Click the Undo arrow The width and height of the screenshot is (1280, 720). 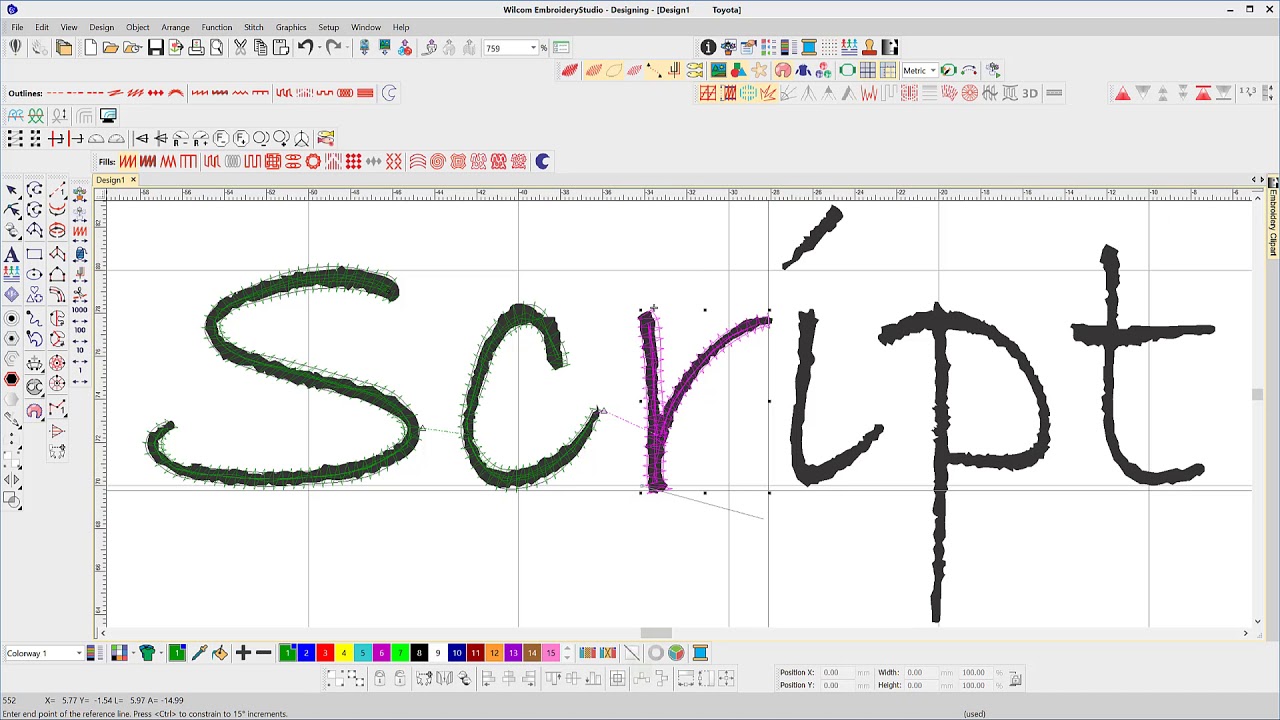[305, 48]
